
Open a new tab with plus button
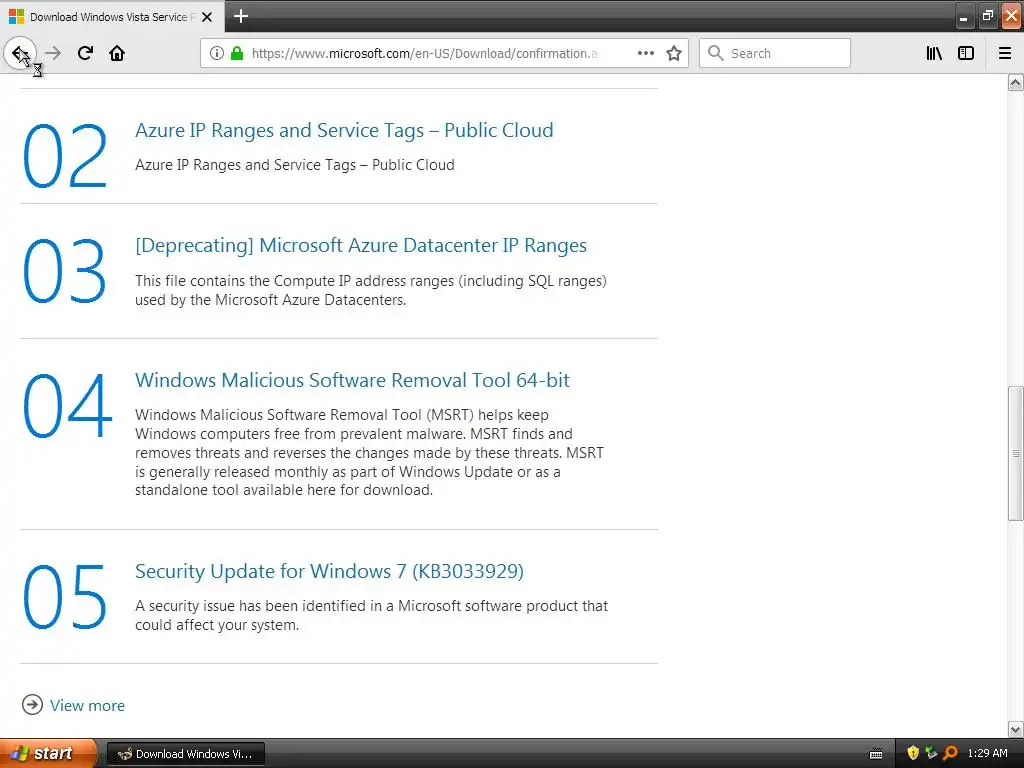pyautogui.click(x=241, y=16)
